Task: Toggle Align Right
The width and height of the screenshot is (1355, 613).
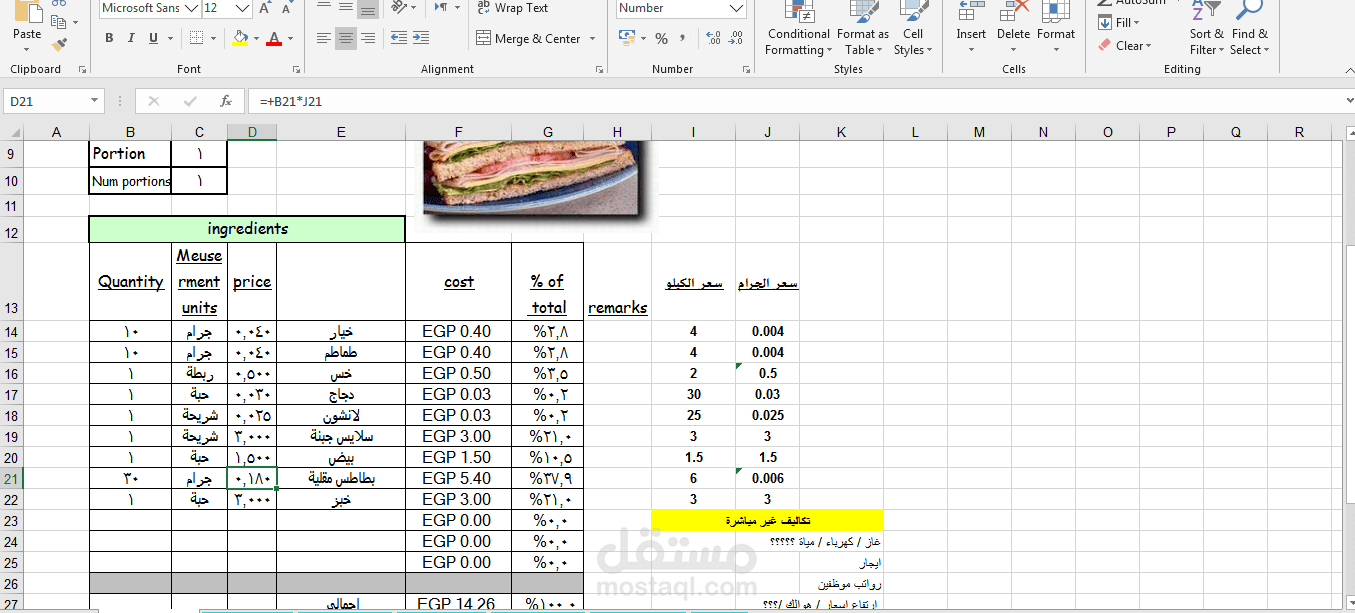Action: point(368,38)
